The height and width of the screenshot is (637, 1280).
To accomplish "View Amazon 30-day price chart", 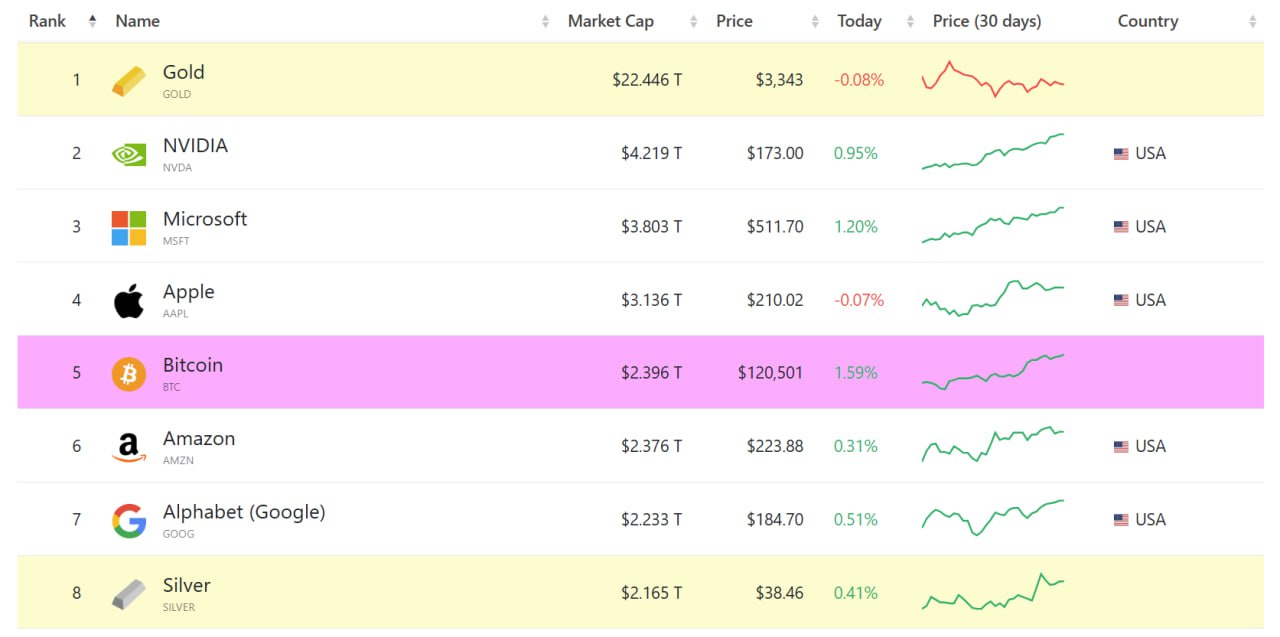I will click(993, 445).
